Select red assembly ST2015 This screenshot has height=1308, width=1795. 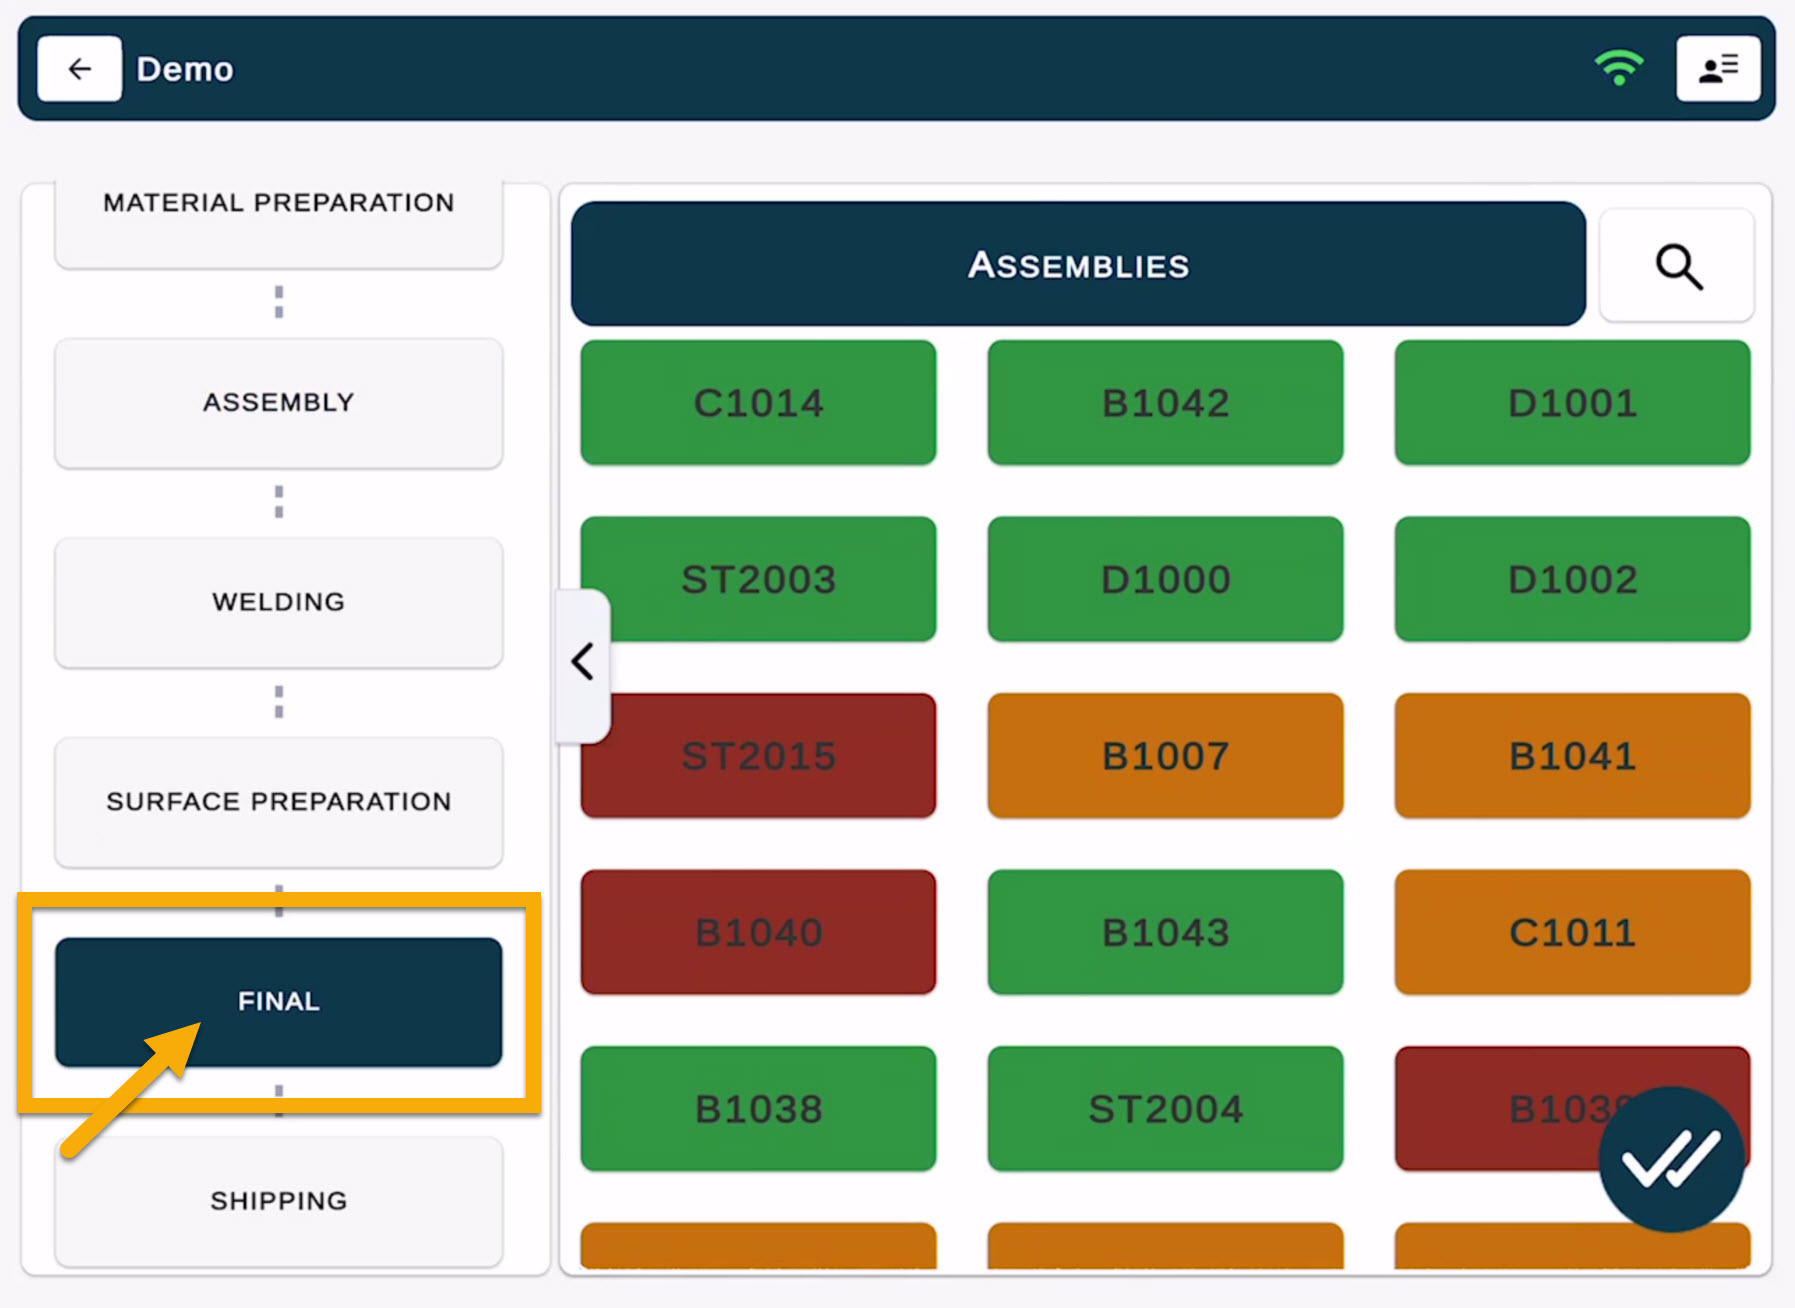(x=770, y=756)
